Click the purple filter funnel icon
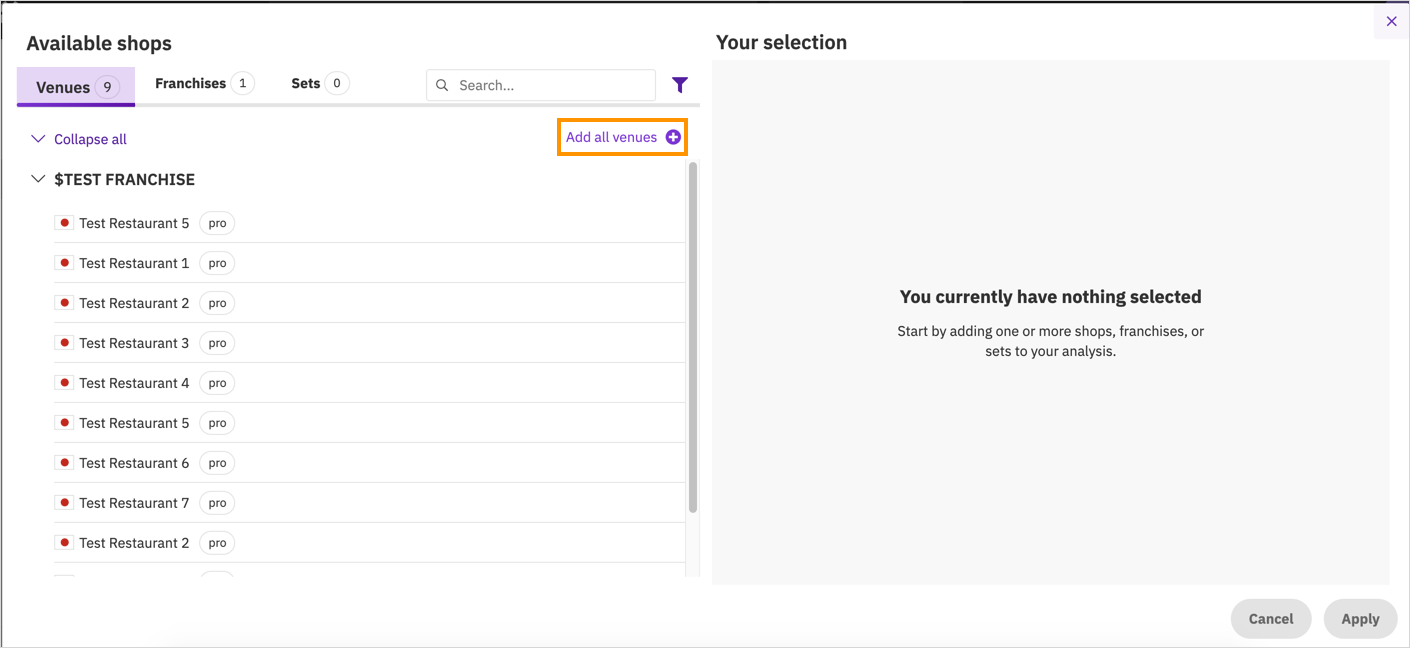The image size is (1410, 648). tap(680, 85)
